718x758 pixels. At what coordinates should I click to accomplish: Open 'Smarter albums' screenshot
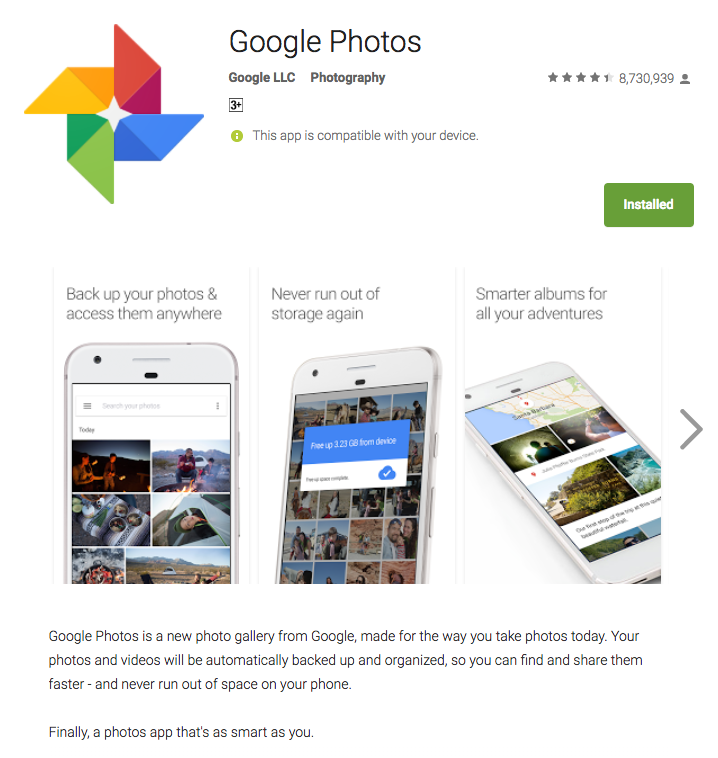[x=563, y=425]
